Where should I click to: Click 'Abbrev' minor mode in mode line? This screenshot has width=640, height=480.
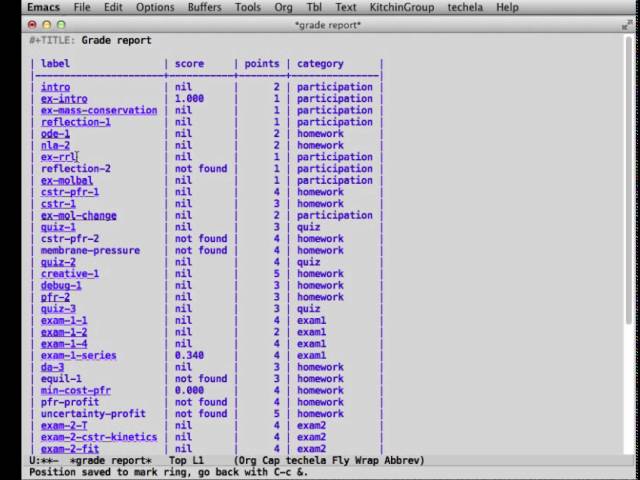pos(402,460)
